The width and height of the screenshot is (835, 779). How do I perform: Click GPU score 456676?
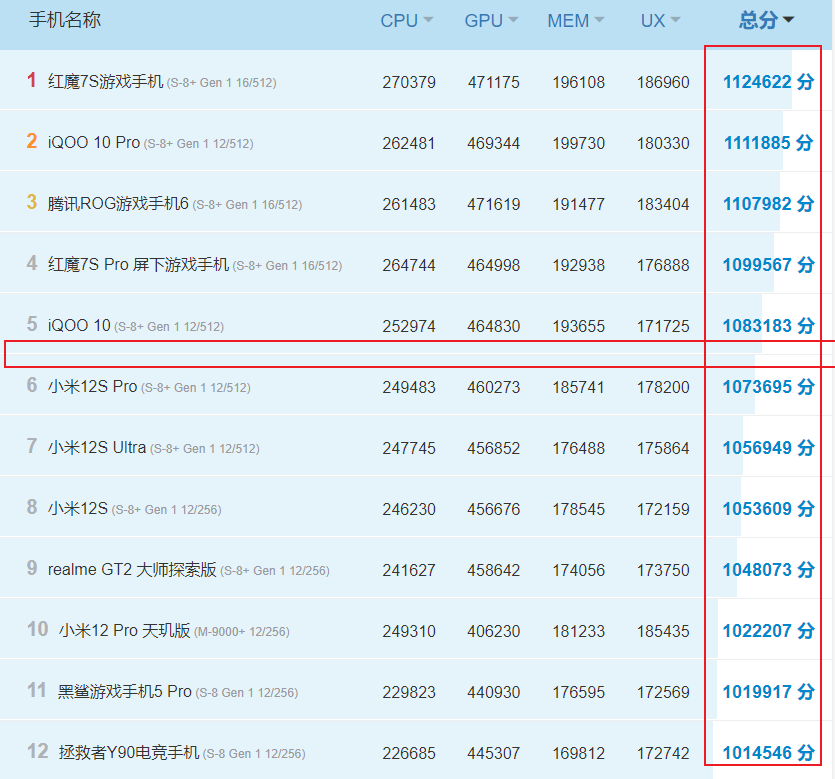(x=494, y=509)
